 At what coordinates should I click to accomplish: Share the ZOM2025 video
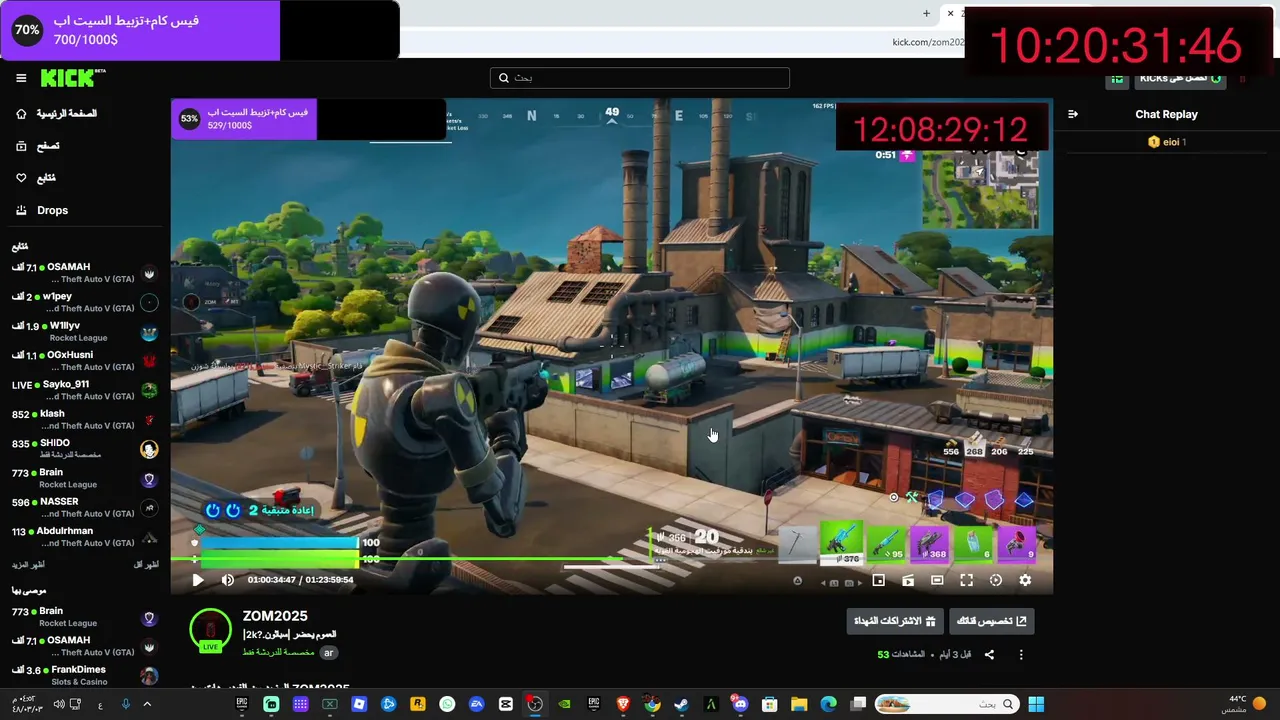pyautogui.click(x=989, y=655)
